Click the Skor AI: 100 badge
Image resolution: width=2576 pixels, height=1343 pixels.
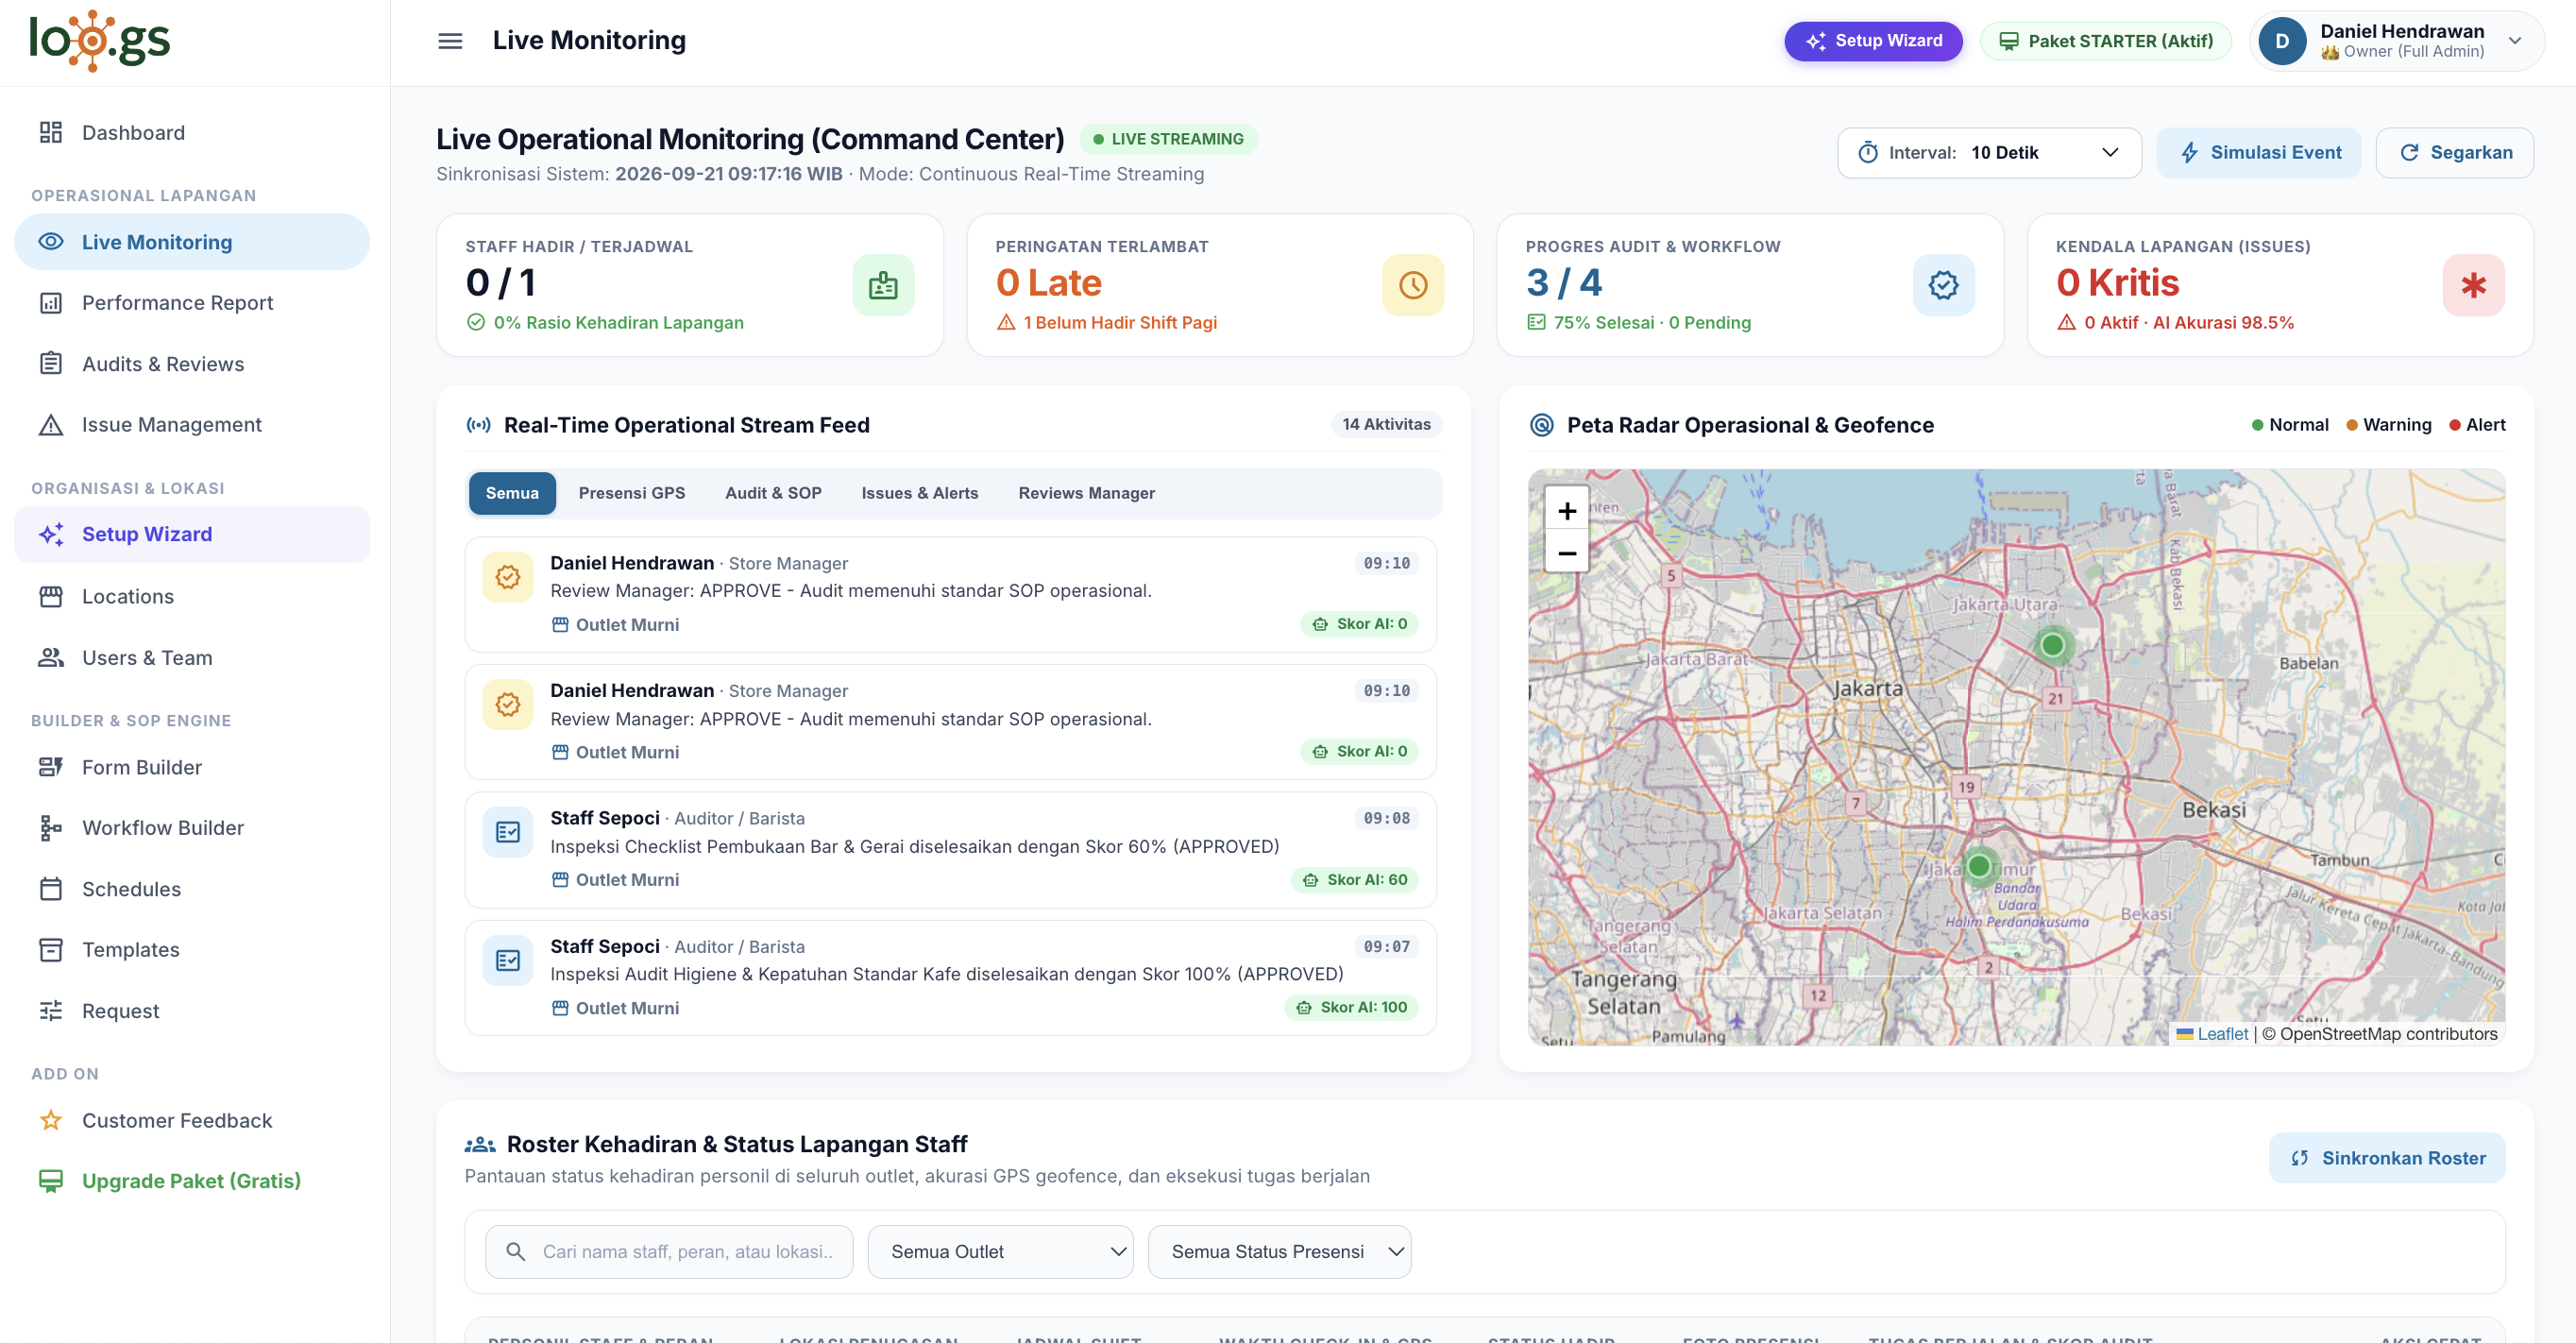tap(1352, 1008)
